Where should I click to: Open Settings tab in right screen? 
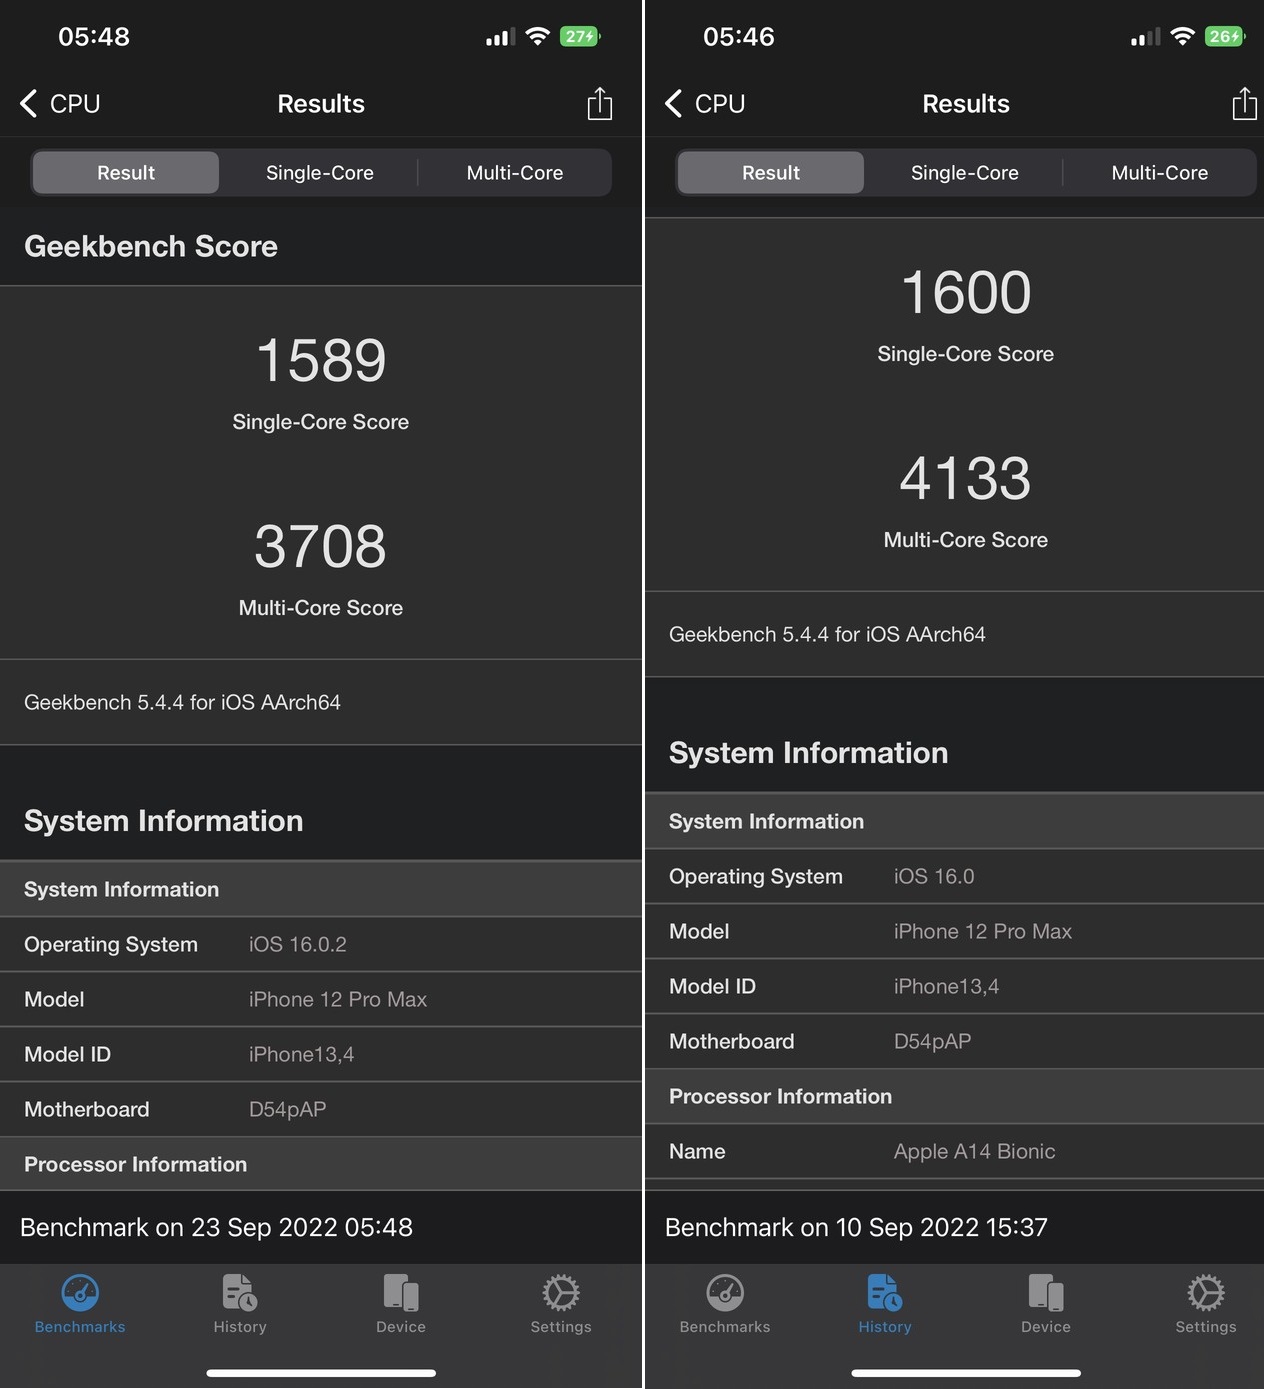coord(1206,1304)
